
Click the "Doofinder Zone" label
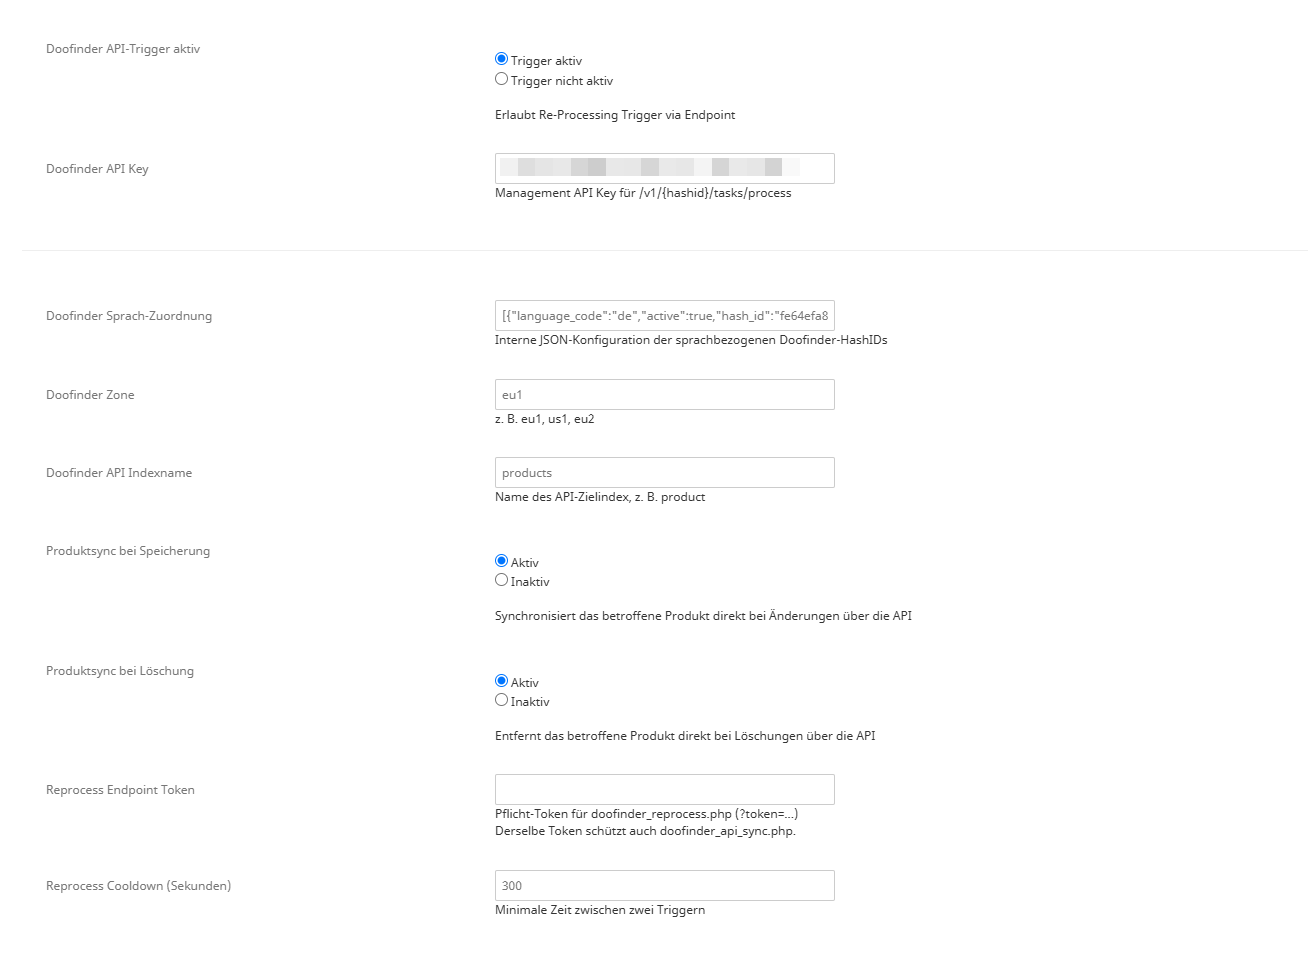tap(90, 395)
